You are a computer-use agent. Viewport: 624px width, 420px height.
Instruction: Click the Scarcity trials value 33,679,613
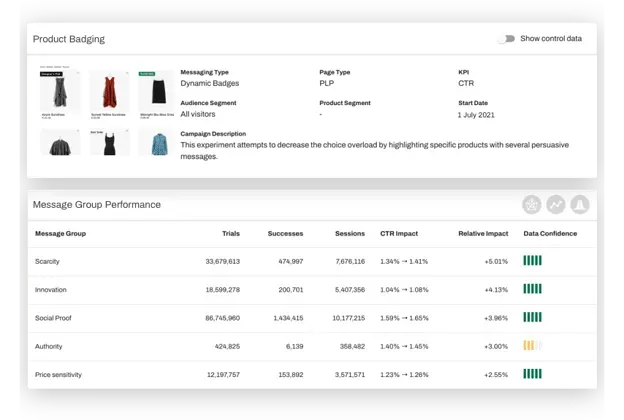[222, 262]
